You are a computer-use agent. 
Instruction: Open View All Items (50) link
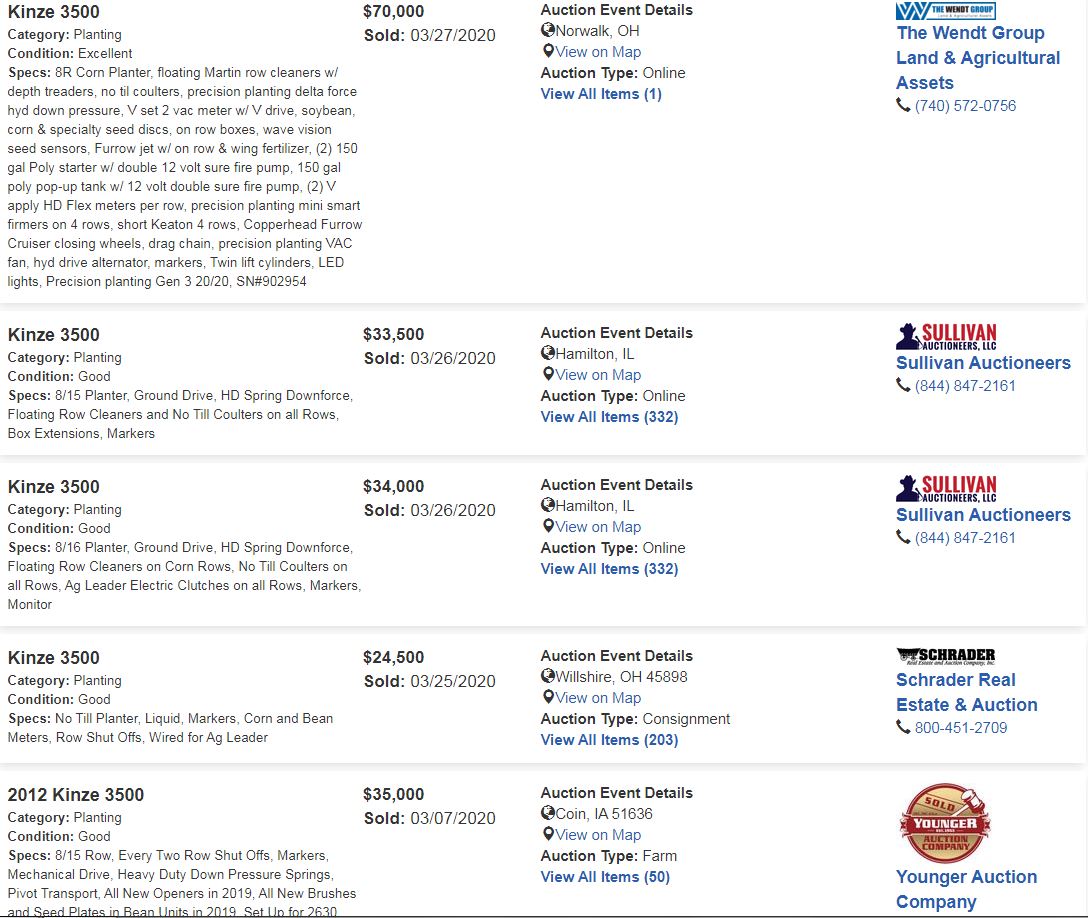pos(605,876)
